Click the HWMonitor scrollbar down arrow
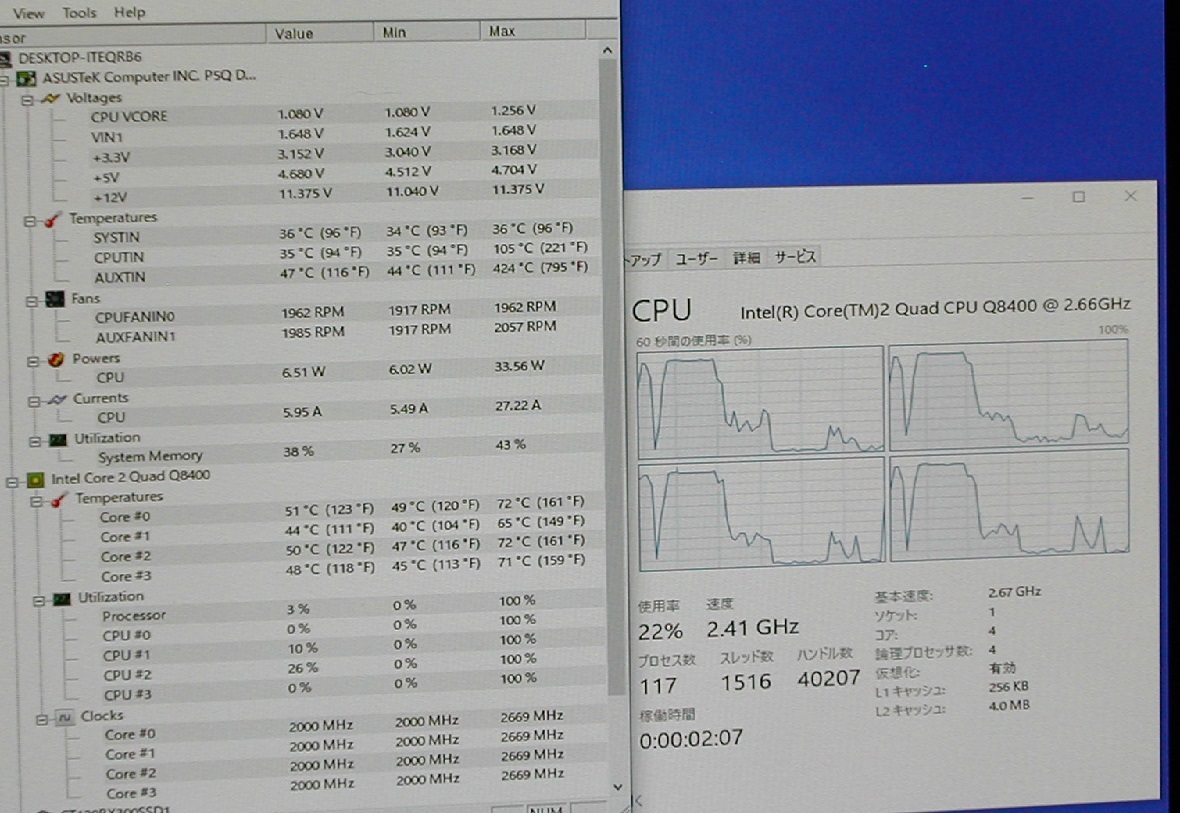This screenshot has width=1180, height=813. coord(618,787)
